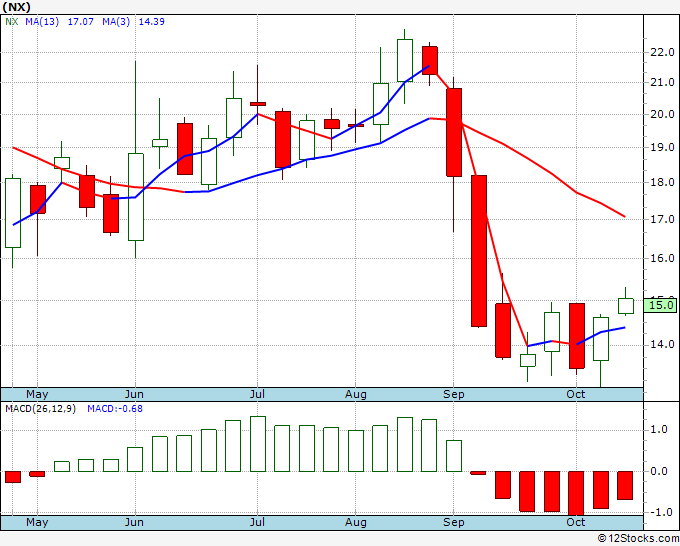Select Jul on the price chart date axis

pos(257,394)
